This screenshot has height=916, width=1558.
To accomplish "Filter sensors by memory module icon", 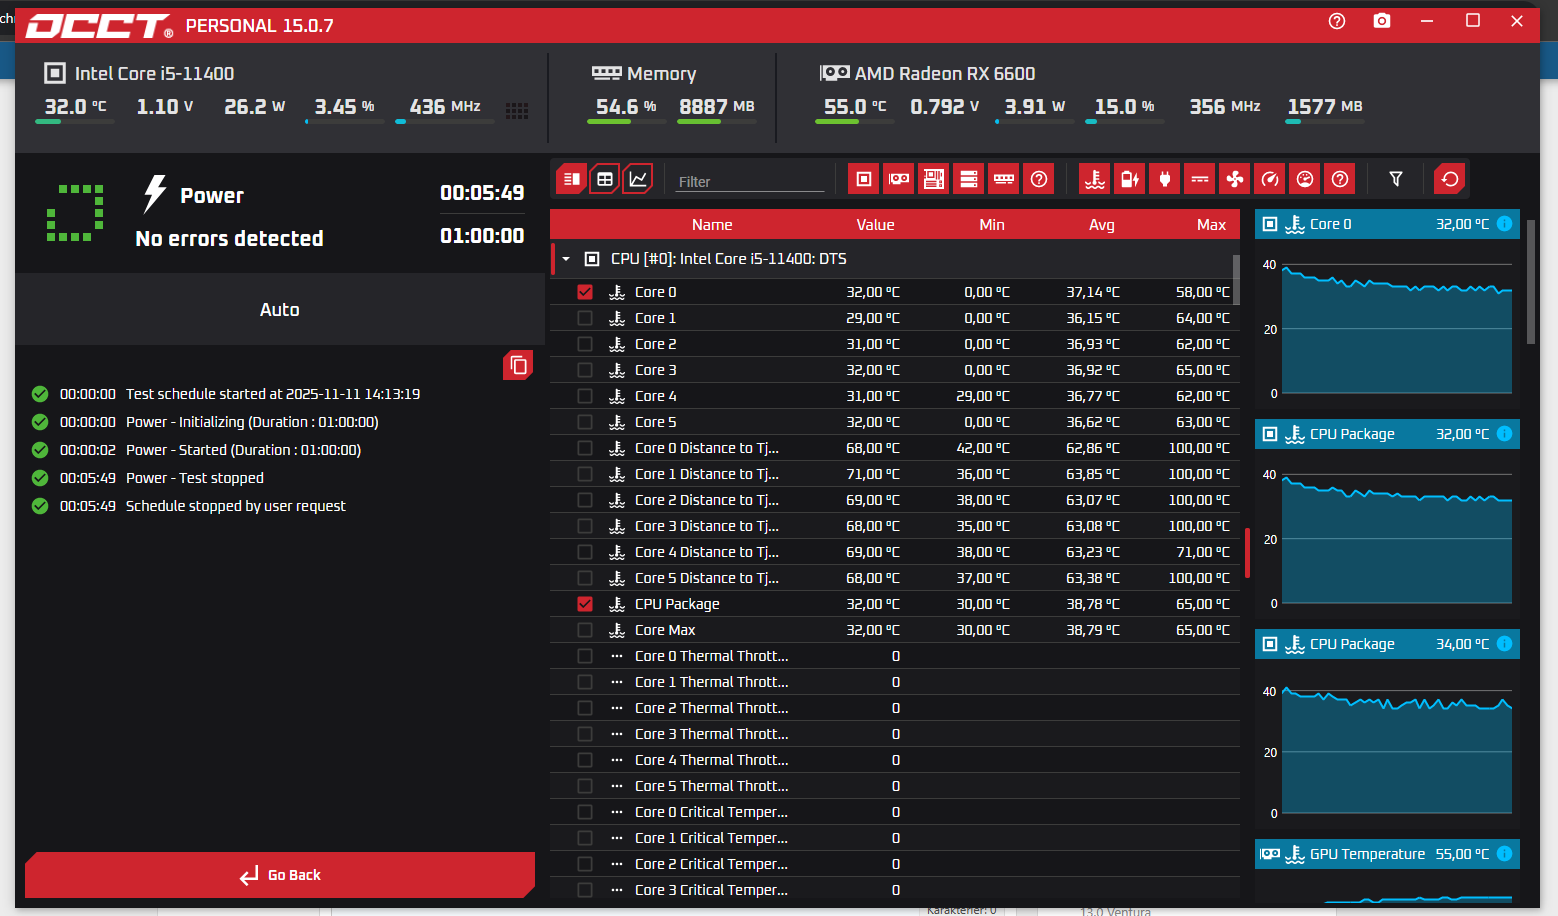I will 1004,179.
